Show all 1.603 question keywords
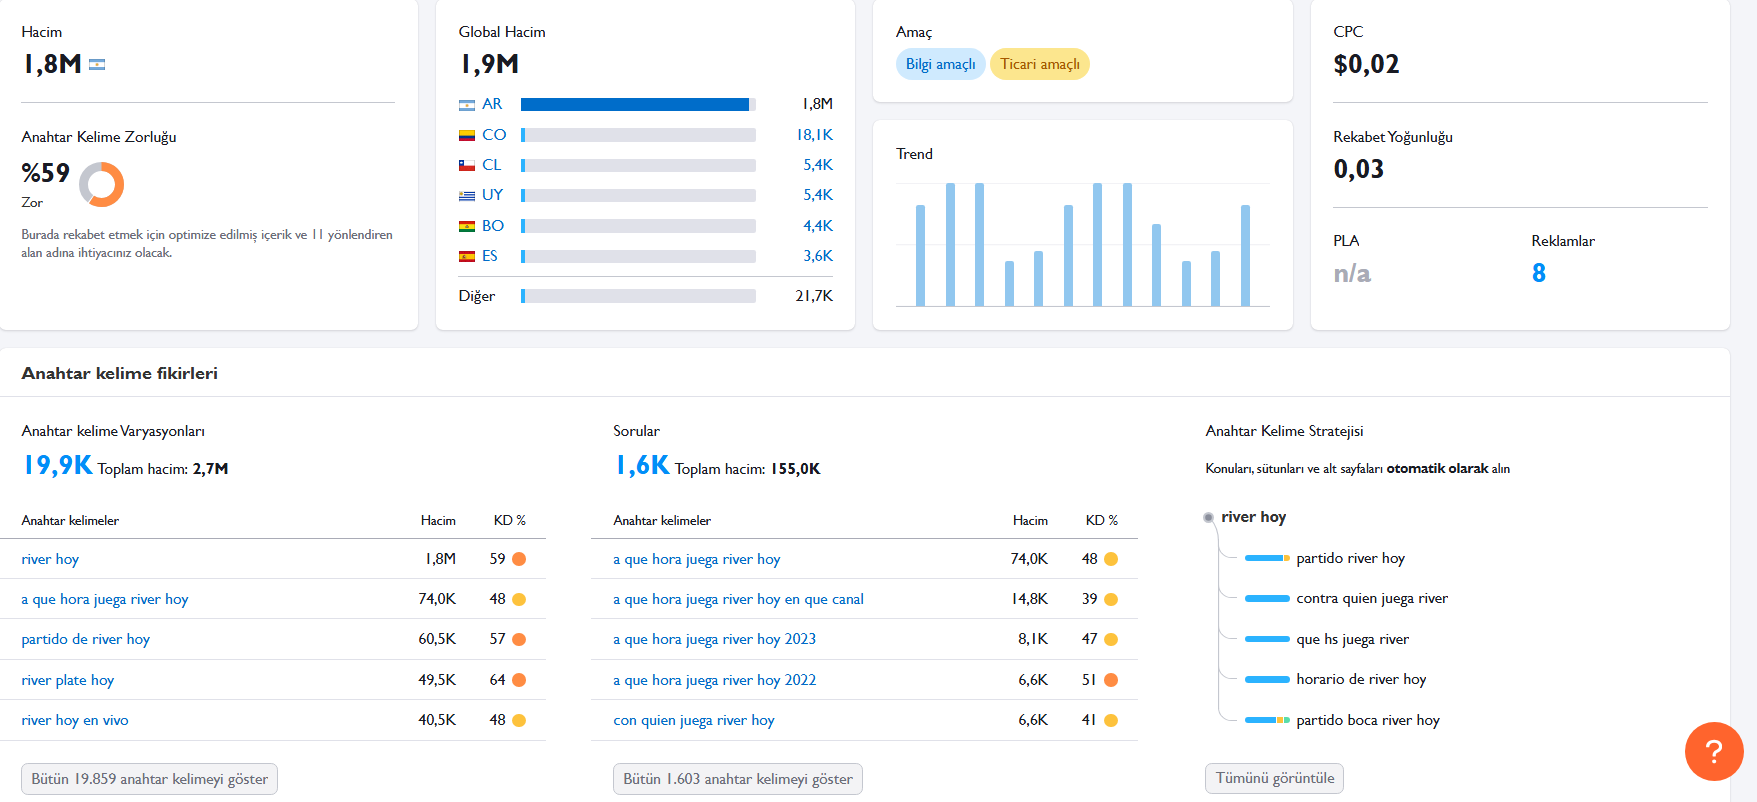Screen dimensions: 1757x802 tap(738, 779)
